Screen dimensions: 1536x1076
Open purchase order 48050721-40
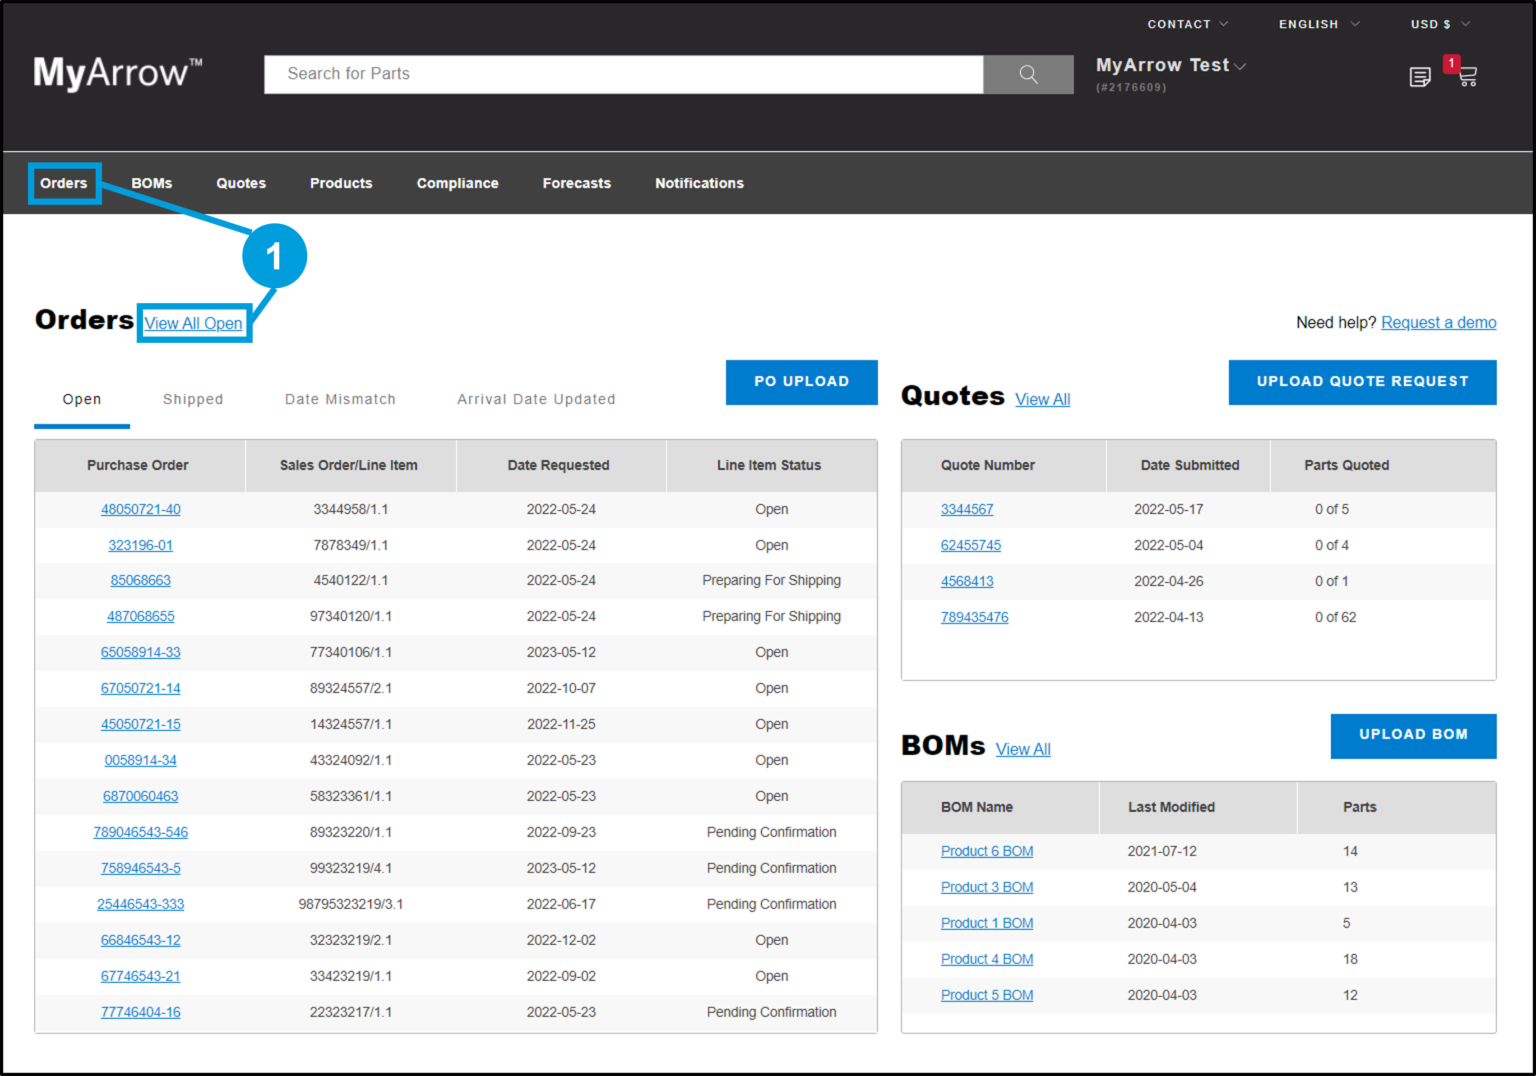[x=140, y=509]
